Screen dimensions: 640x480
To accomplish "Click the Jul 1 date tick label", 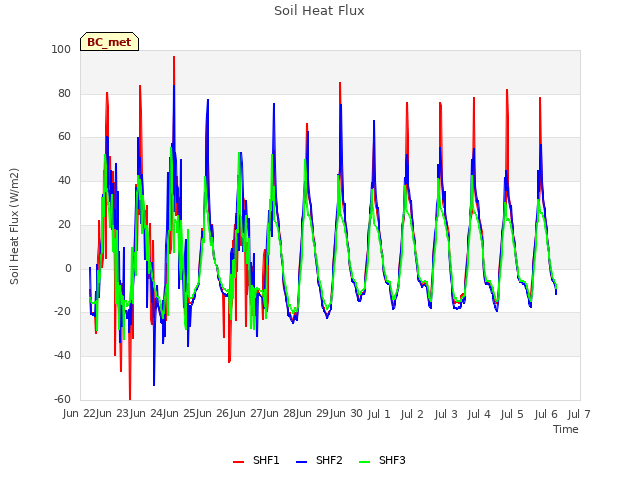I will tap(379, 415).
